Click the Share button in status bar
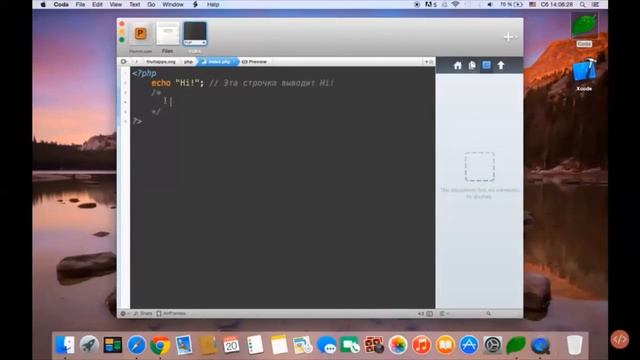The height and width of the screenshot is (360, 640). coord(143,313)
